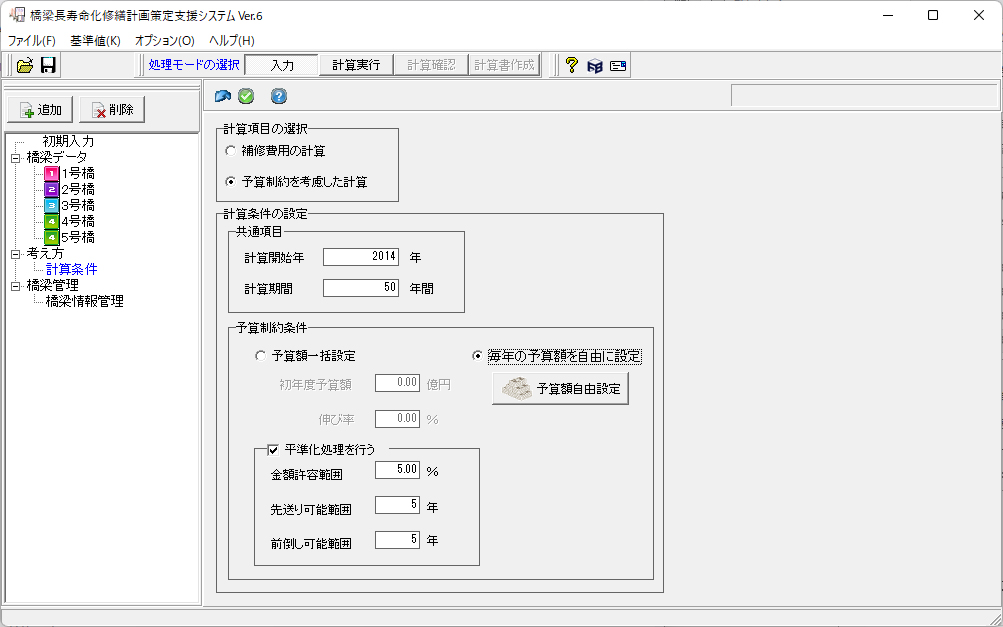
Task: Click the empty status box at top right
Action: click(x=864, y=96)
